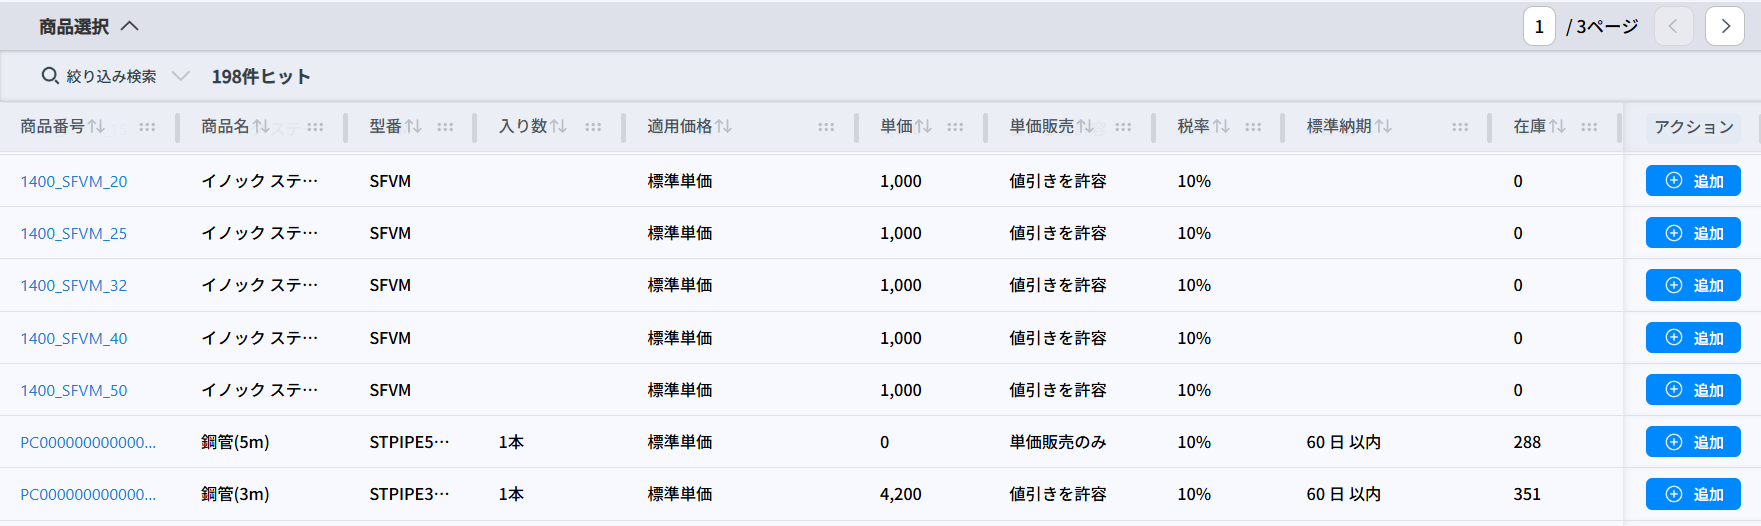The image size is (1761, 526).
Task: Add product 1400_SFVM_25 via 追加 button
Action: click(x=1693, y=233)
